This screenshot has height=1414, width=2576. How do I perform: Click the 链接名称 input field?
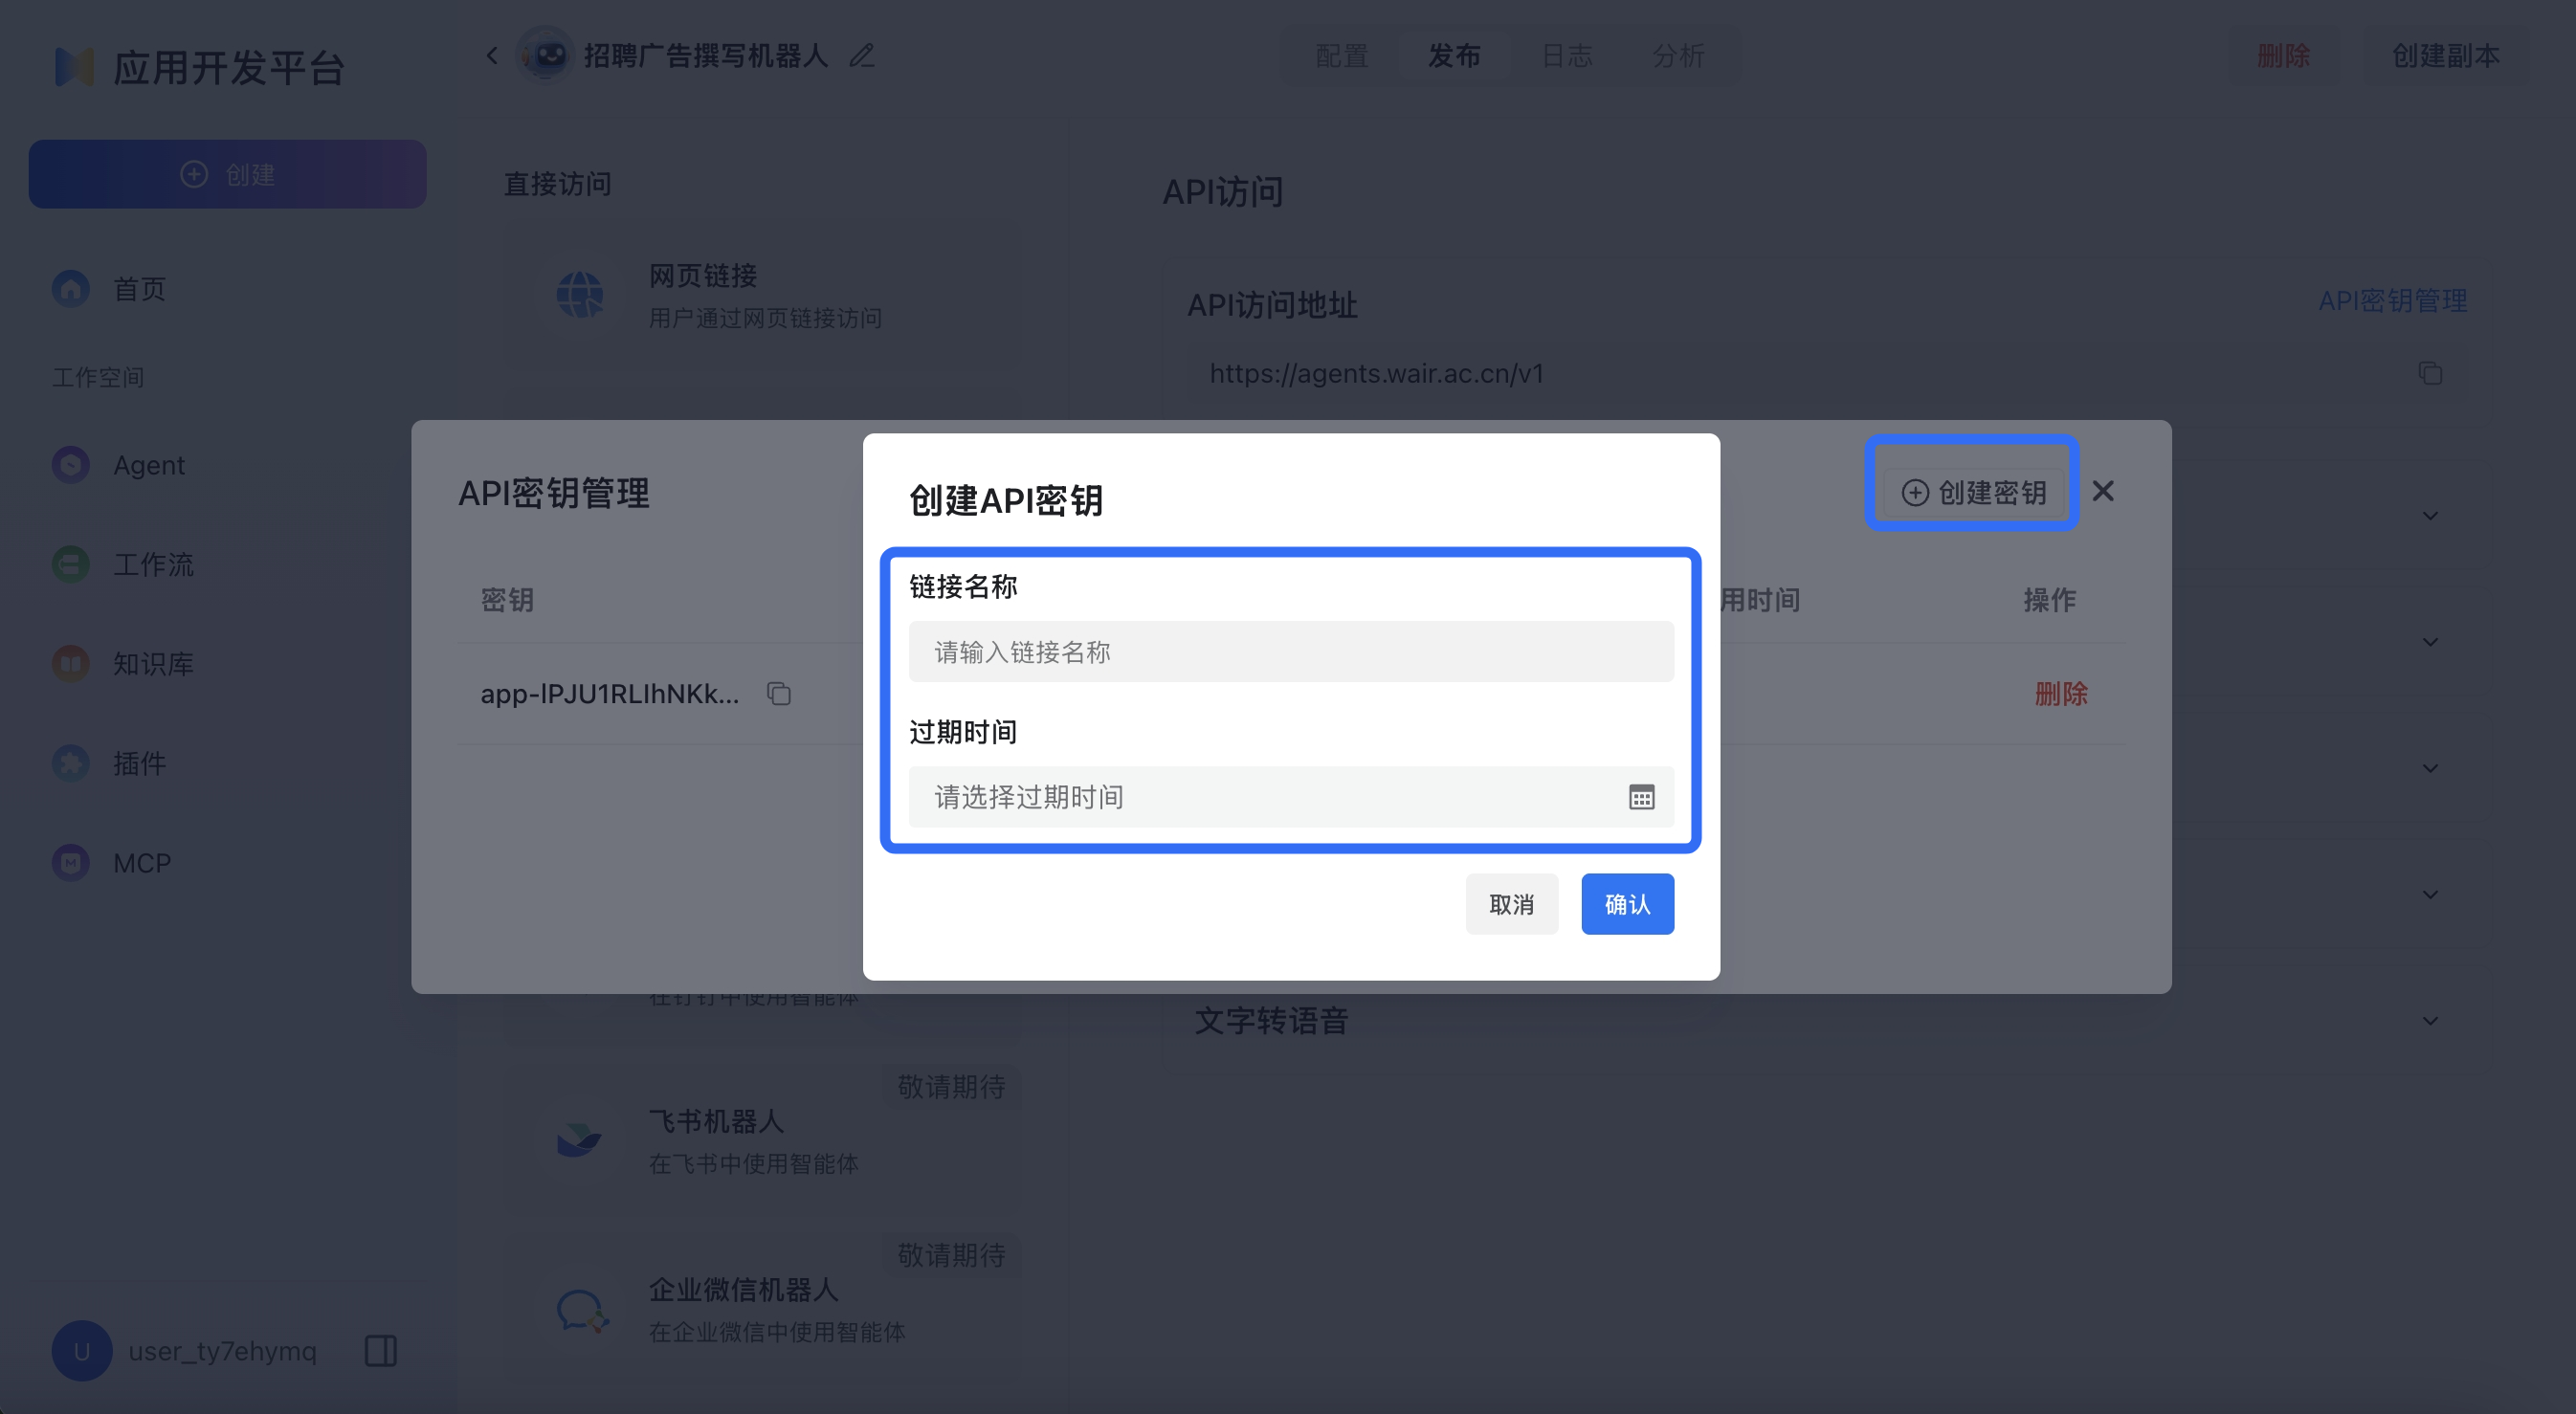point(1290,652)
